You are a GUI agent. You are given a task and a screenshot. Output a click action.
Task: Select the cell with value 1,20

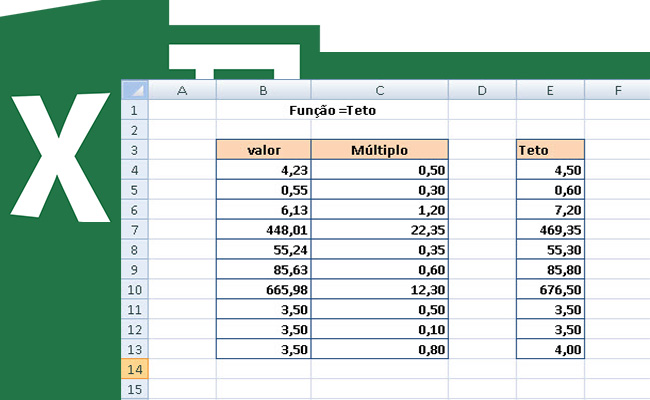(x=380, y=209)
